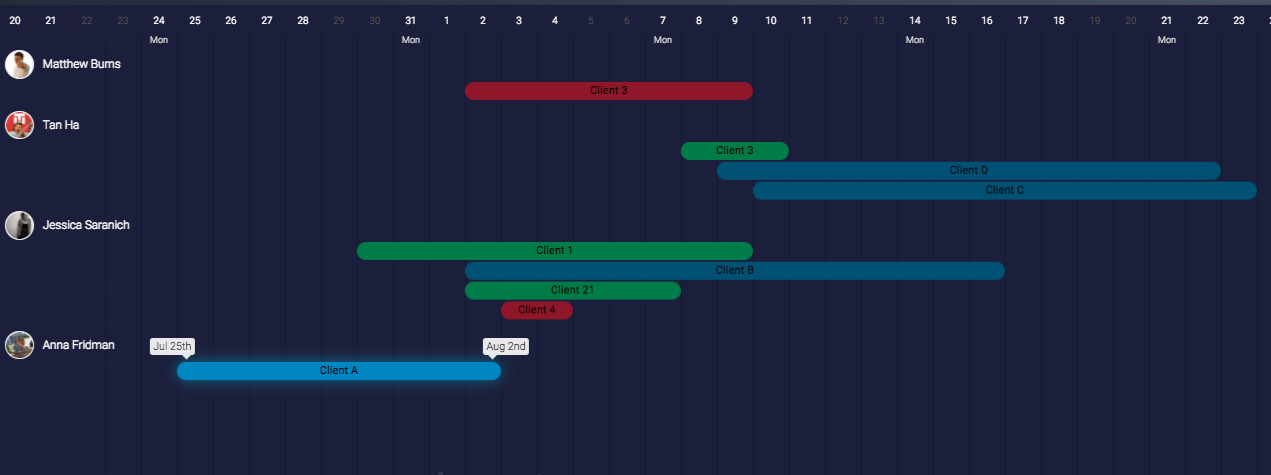Click date 14 in the header
The image size is (1271, 475).
(x=915, y=20)
